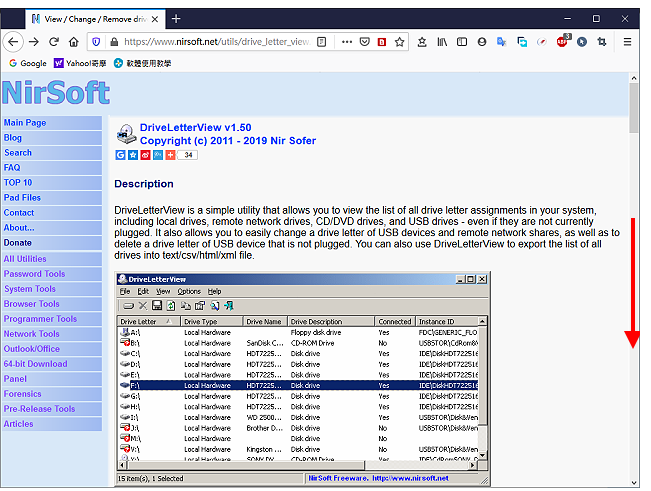Click the NirSoft logo header
651x491 pixels.
coord(56,92)
